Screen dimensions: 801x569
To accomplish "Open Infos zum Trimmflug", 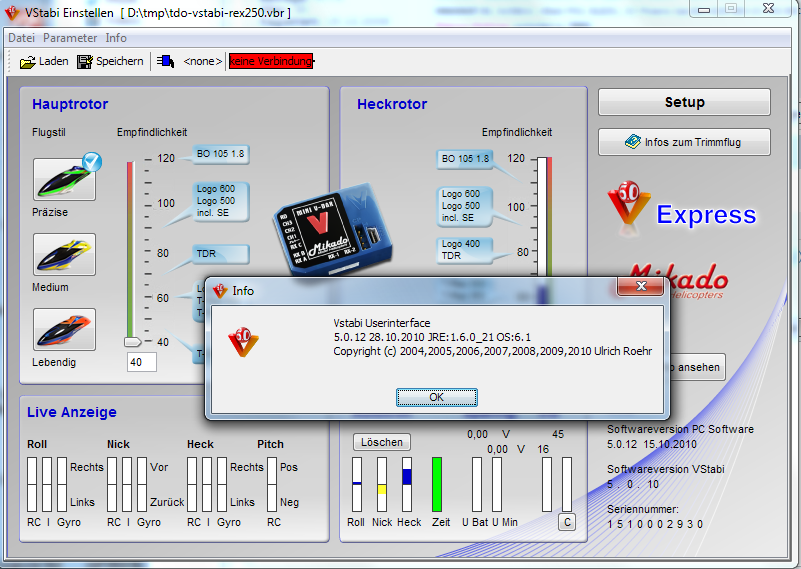I will tap(685, 142).
